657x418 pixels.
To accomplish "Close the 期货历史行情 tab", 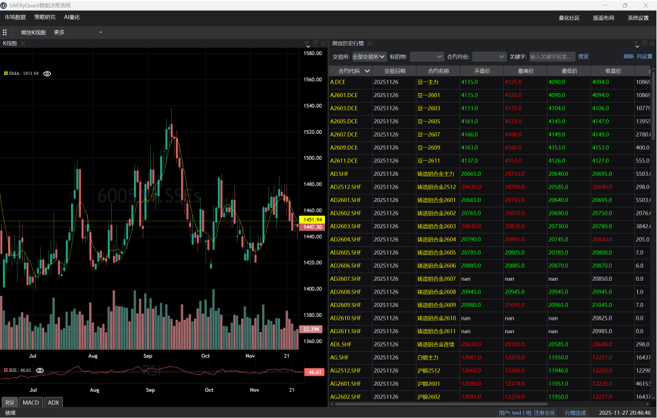I will 370,44.
